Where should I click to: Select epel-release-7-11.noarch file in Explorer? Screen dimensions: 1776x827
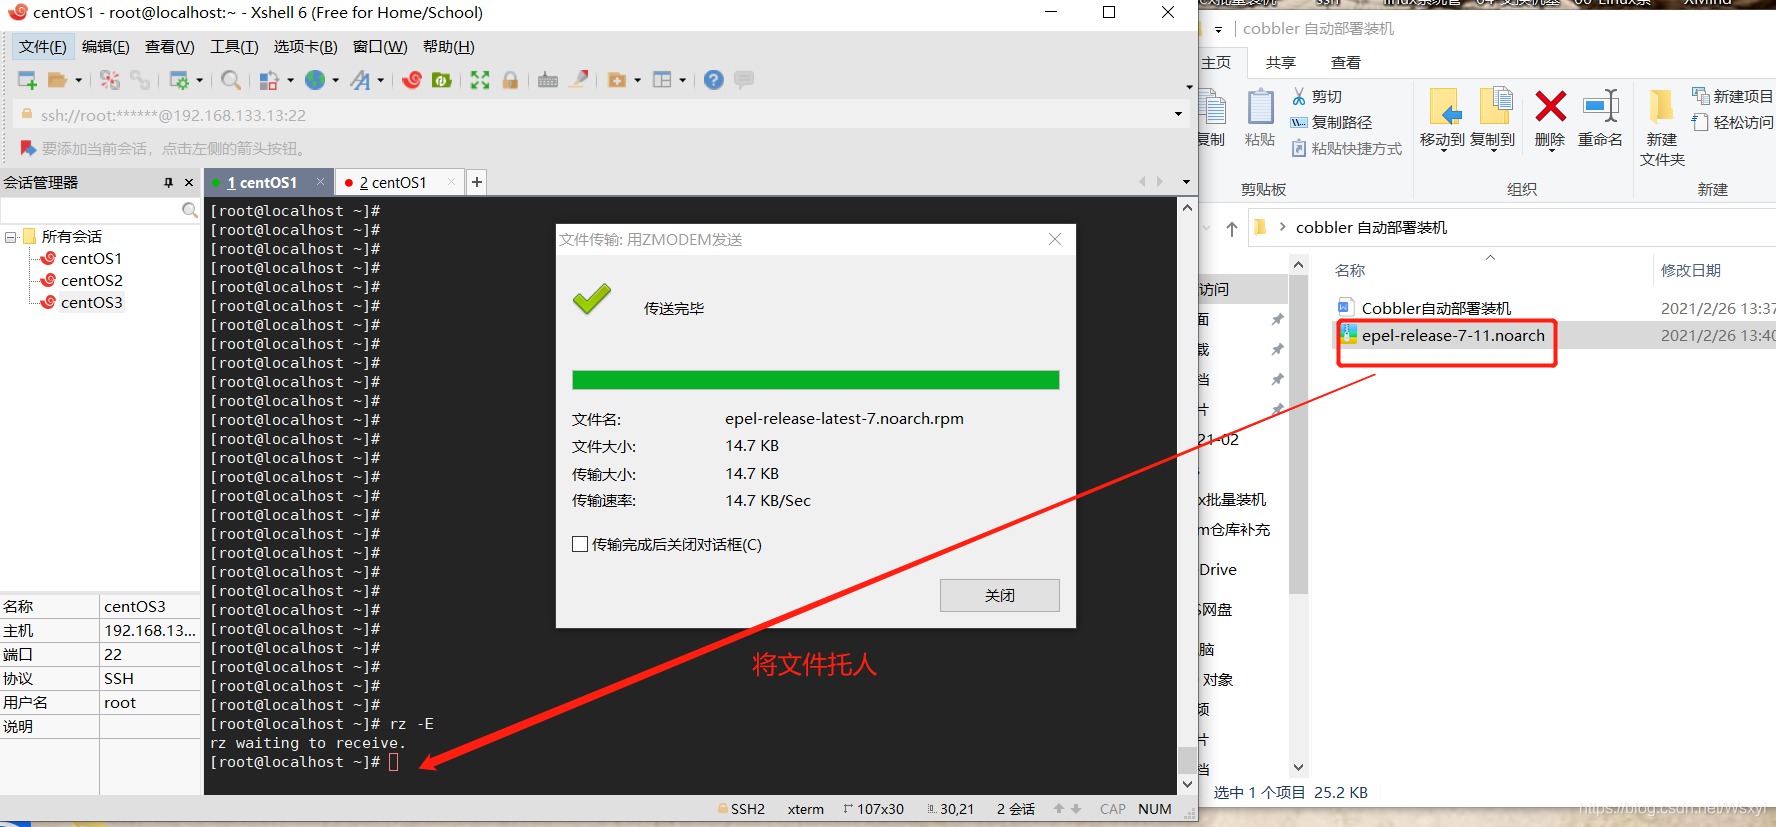[1453, 335]
